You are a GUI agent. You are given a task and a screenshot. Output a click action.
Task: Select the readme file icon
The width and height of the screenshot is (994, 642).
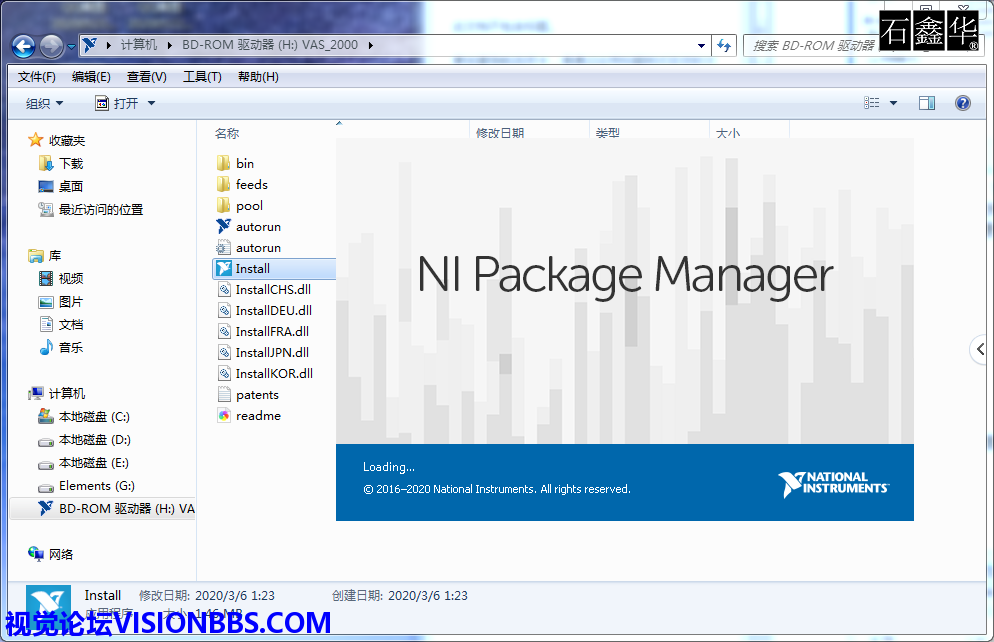[224, 415]
